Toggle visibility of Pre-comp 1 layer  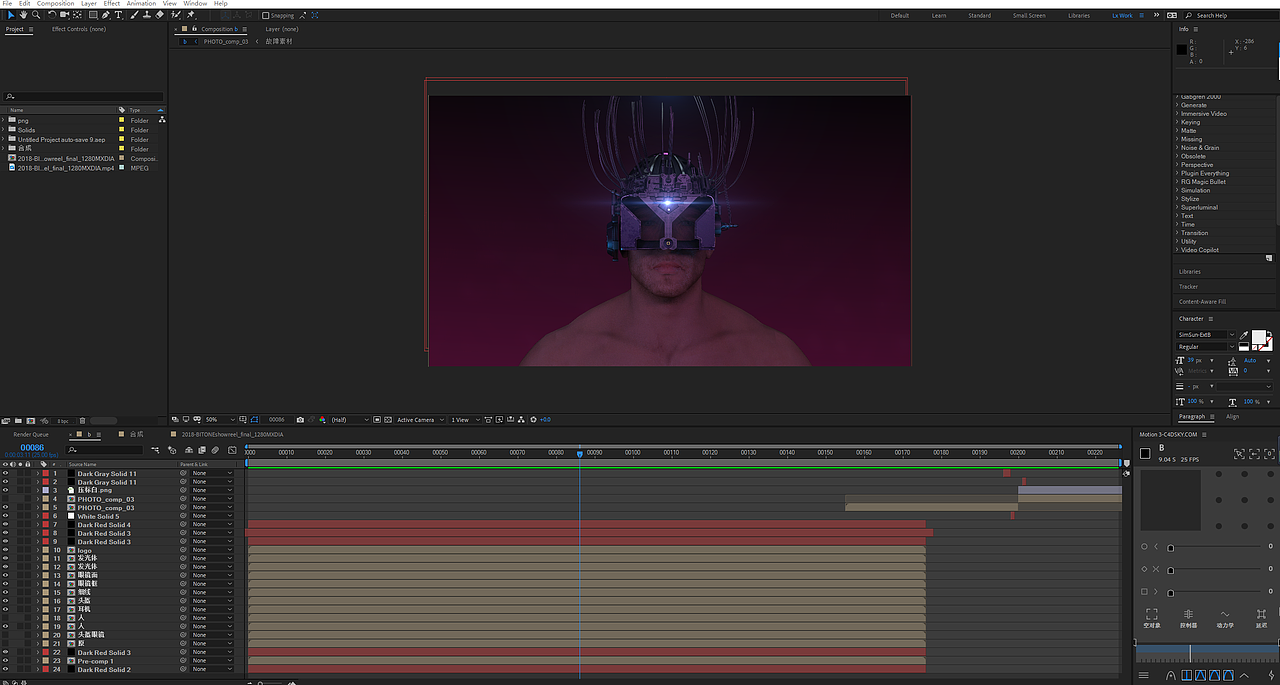5,661
